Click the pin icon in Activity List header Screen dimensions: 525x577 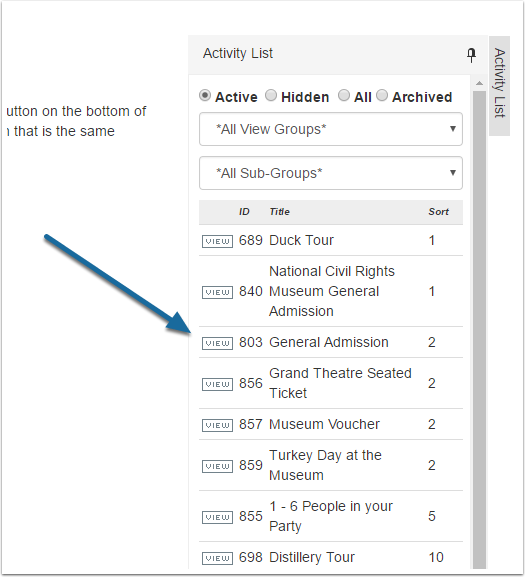tap(471, 55)
